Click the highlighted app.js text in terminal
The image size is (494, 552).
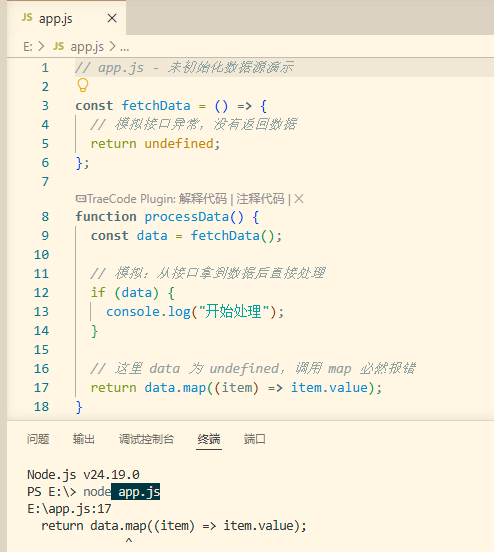138,492
